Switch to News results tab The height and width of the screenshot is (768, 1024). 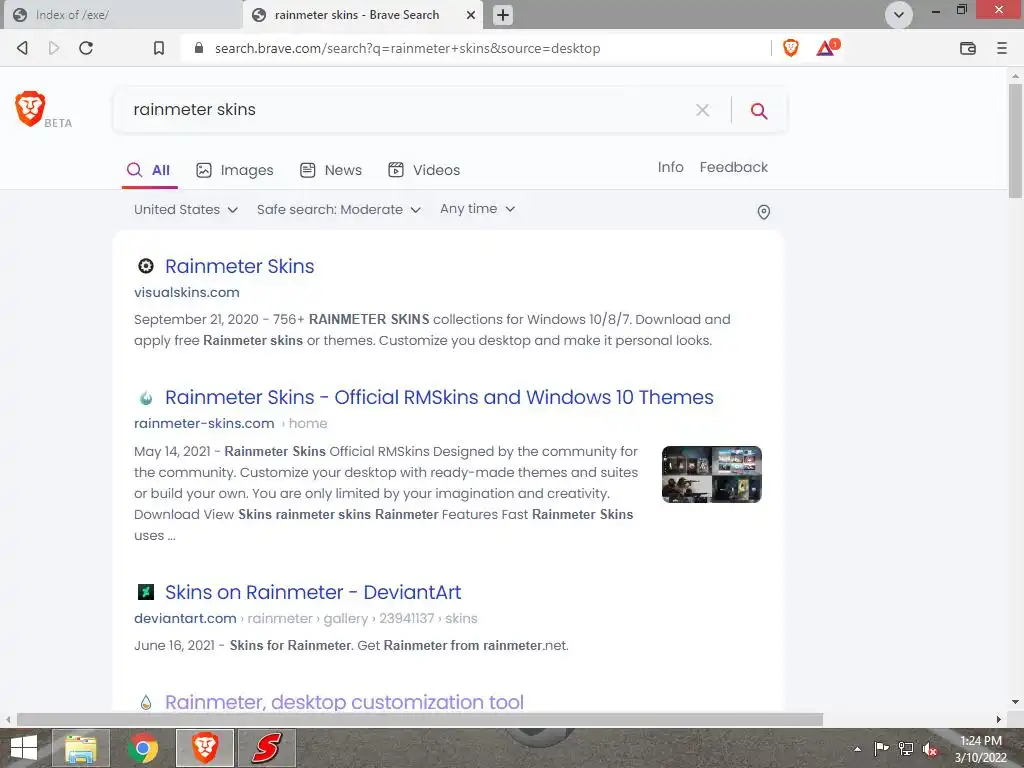[330, 170]
